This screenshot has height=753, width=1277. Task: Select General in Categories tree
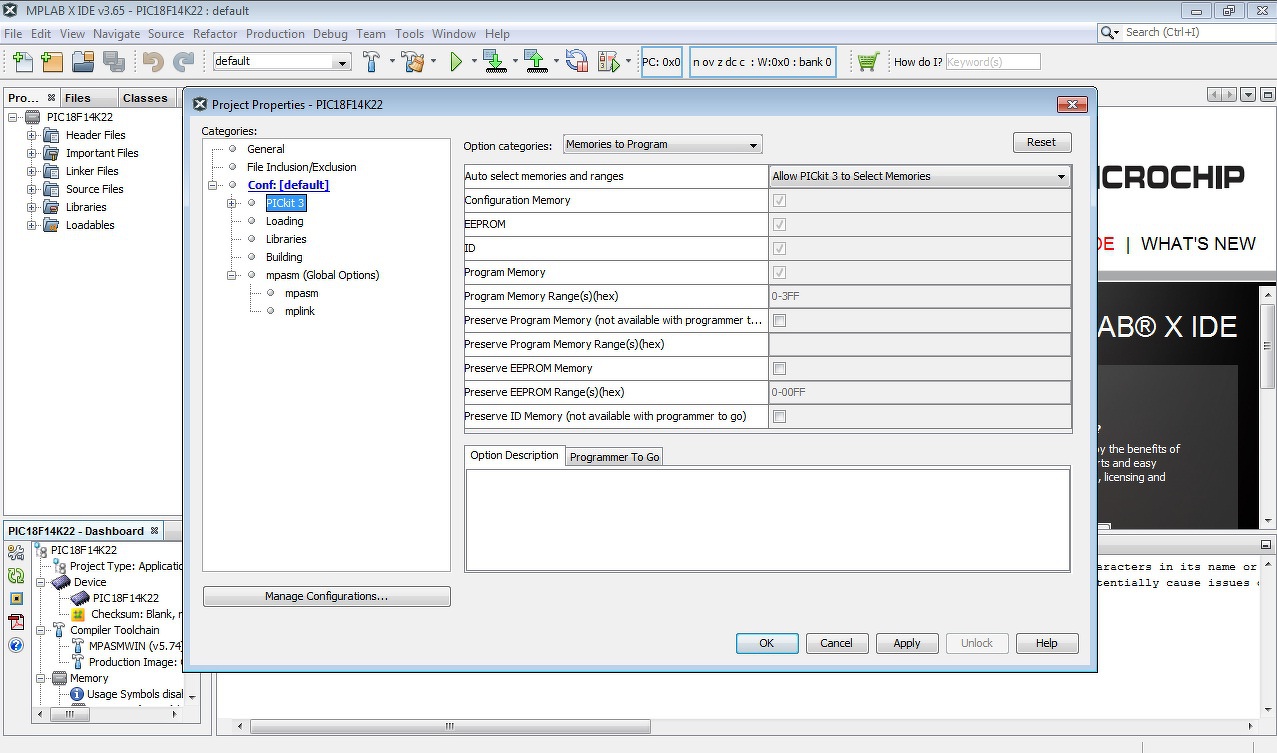pos(265,149)
